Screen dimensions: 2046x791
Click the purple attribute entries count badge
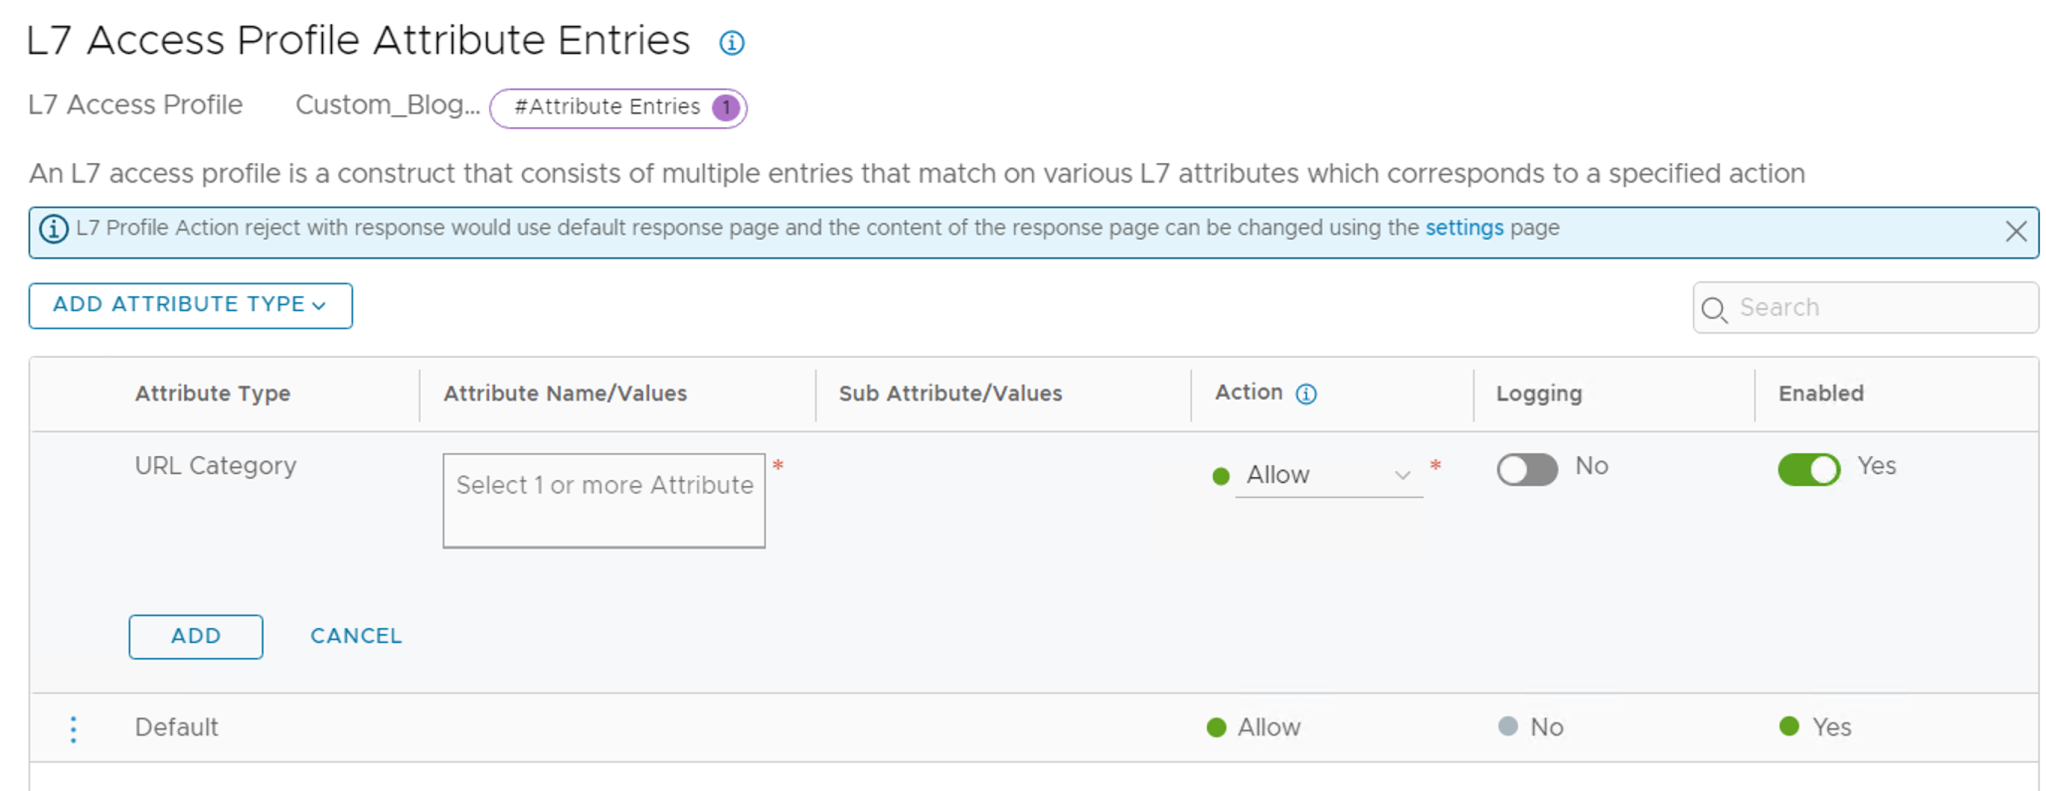(726, 108)
